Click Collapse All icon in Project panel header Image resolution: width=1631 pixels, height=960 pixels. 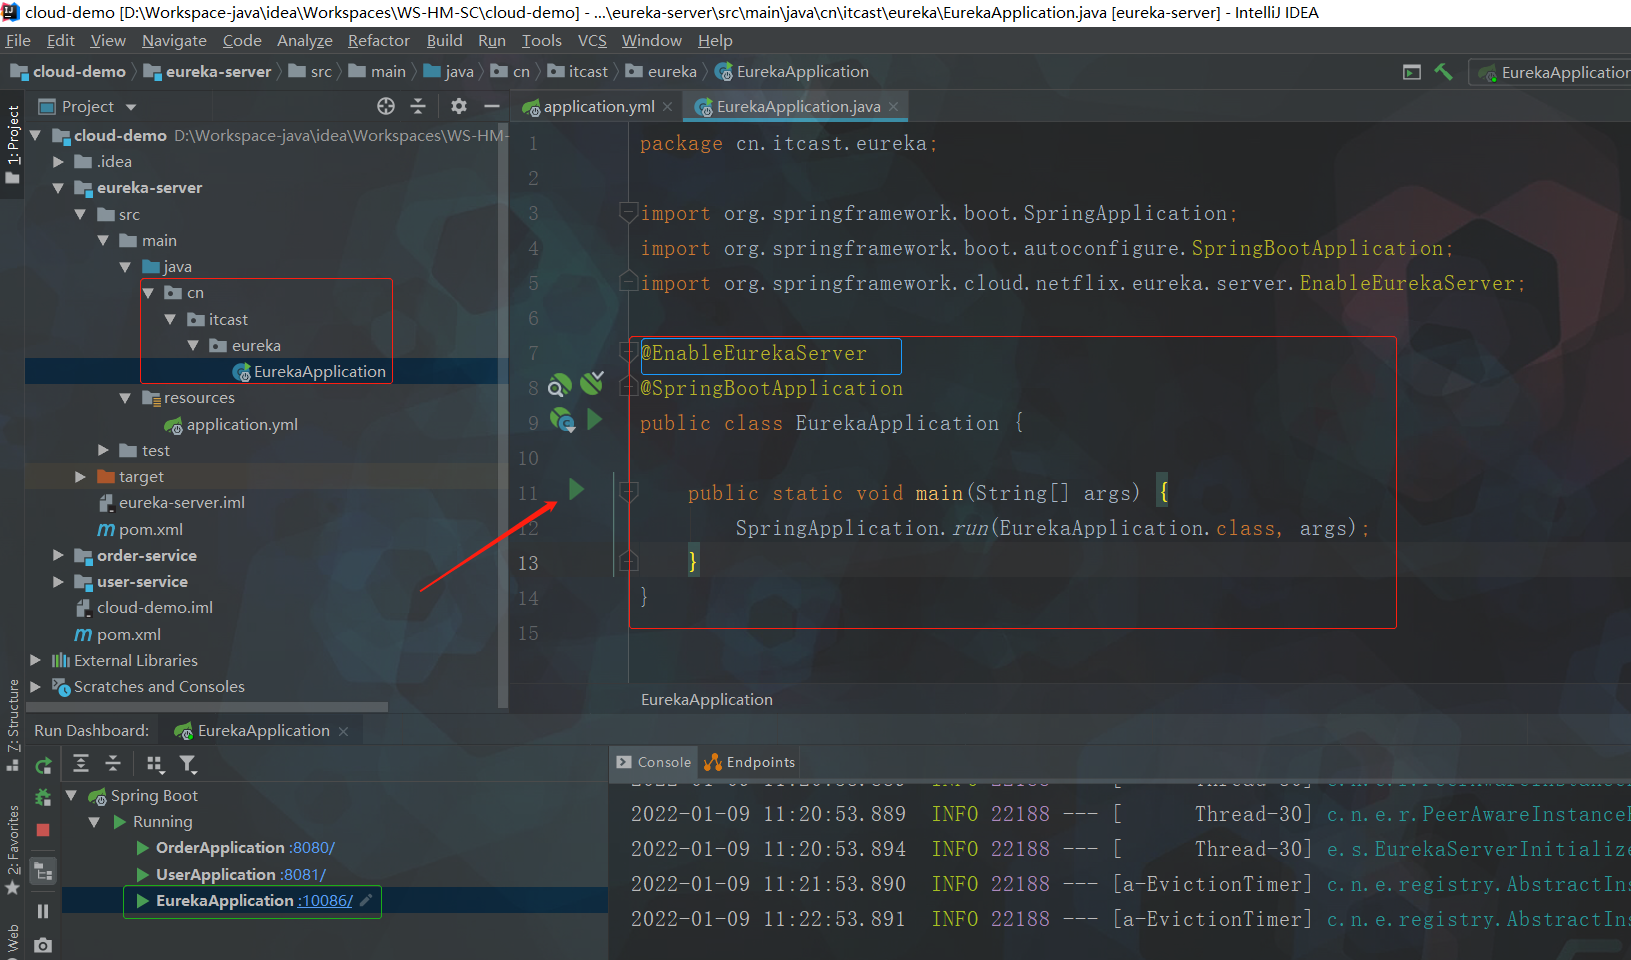418,106
